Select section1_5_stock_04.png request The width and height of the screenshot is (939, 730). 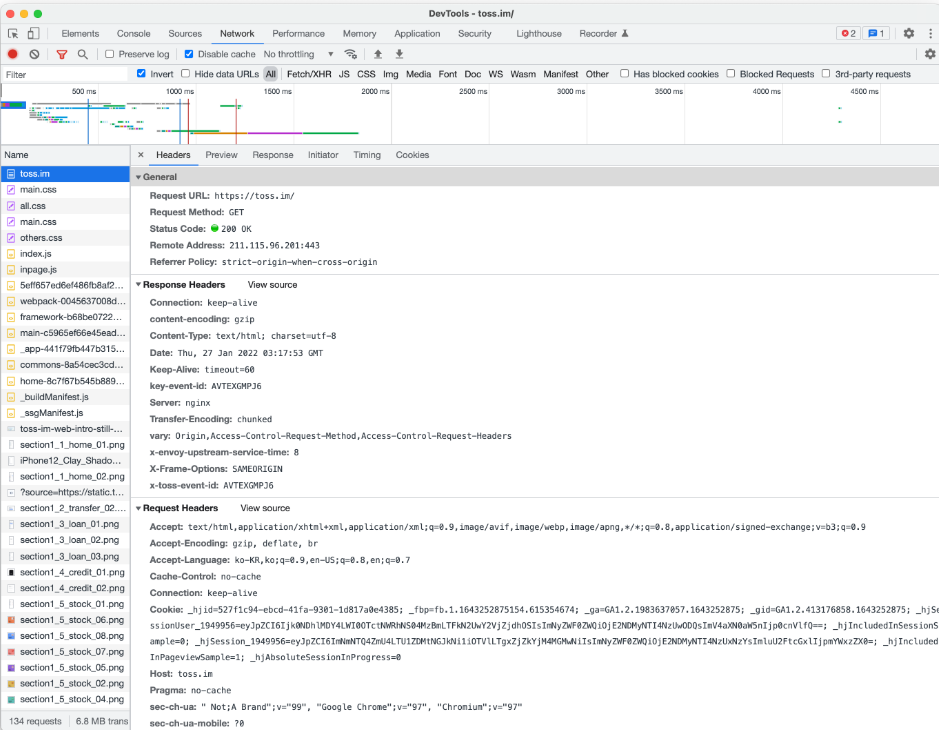point(65,699)
